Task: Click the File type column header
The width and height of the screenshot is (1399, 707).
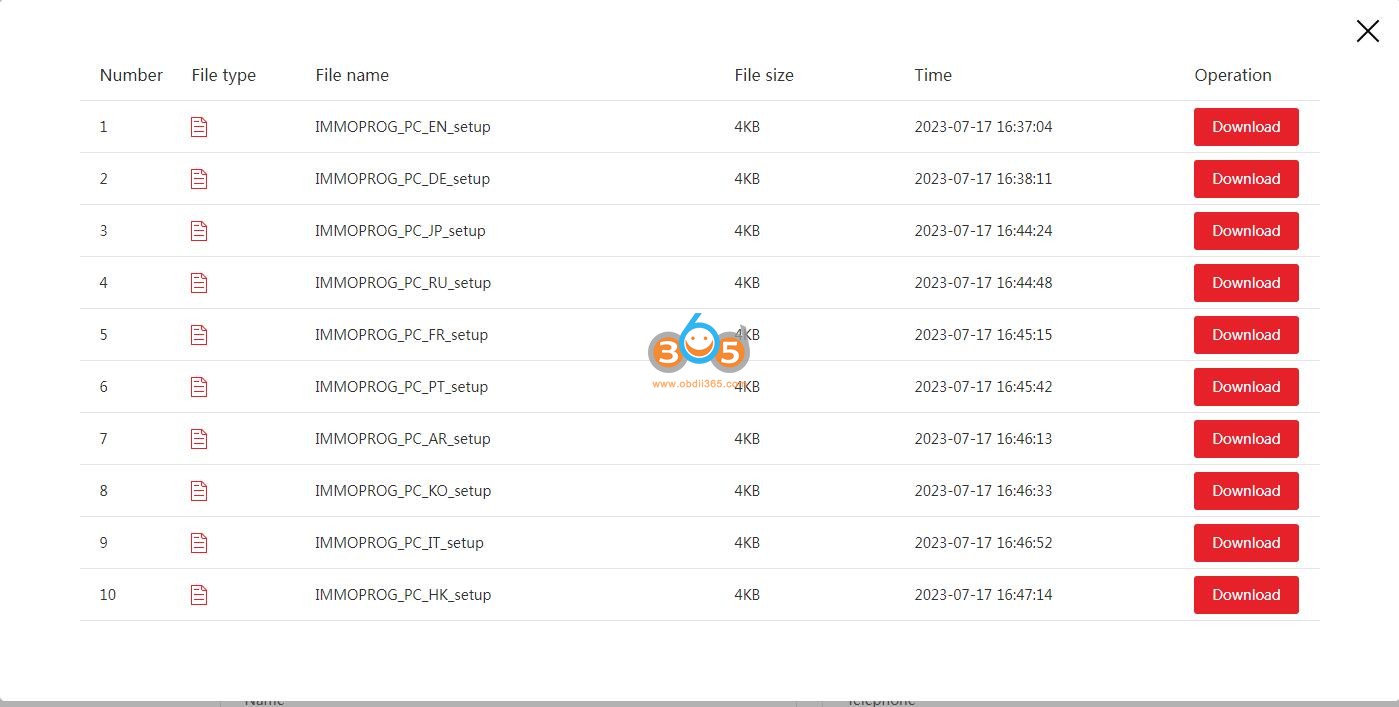Action: 224,75
